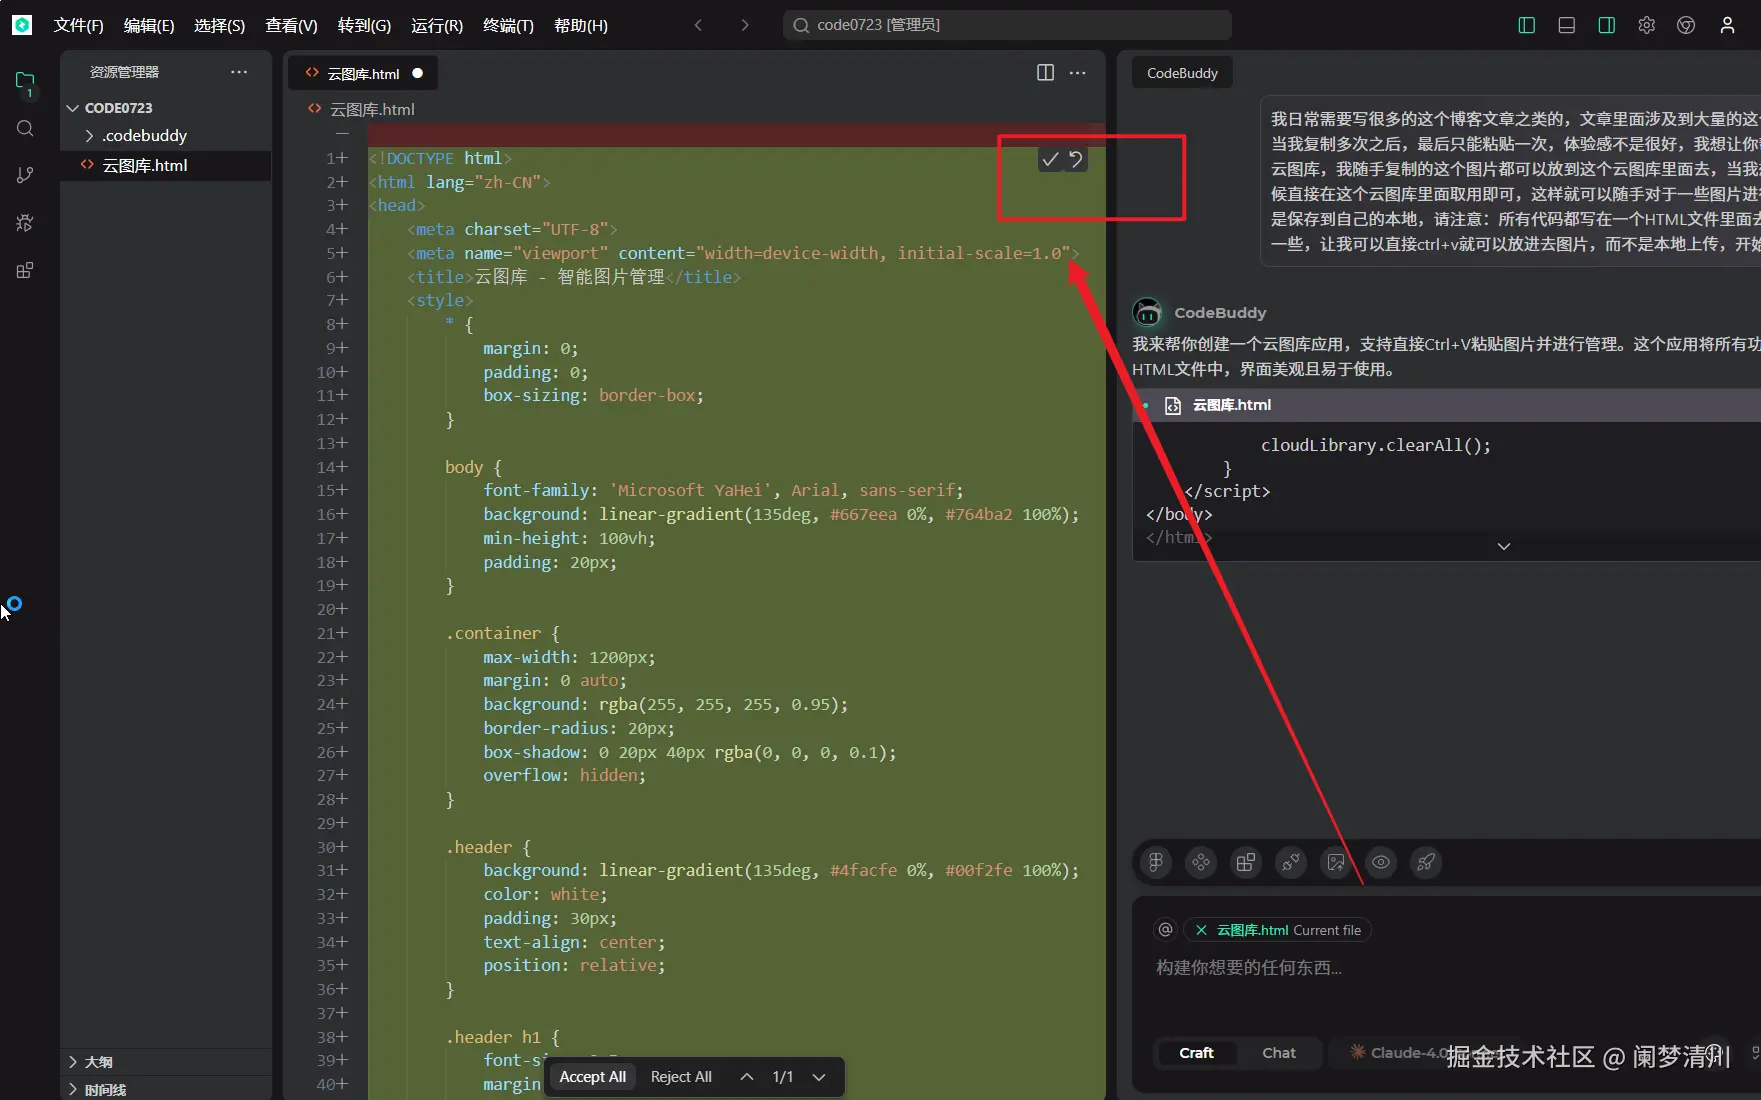Open the settings gear in title bar
The image size is (1761, 1100).
(1646, 25)
